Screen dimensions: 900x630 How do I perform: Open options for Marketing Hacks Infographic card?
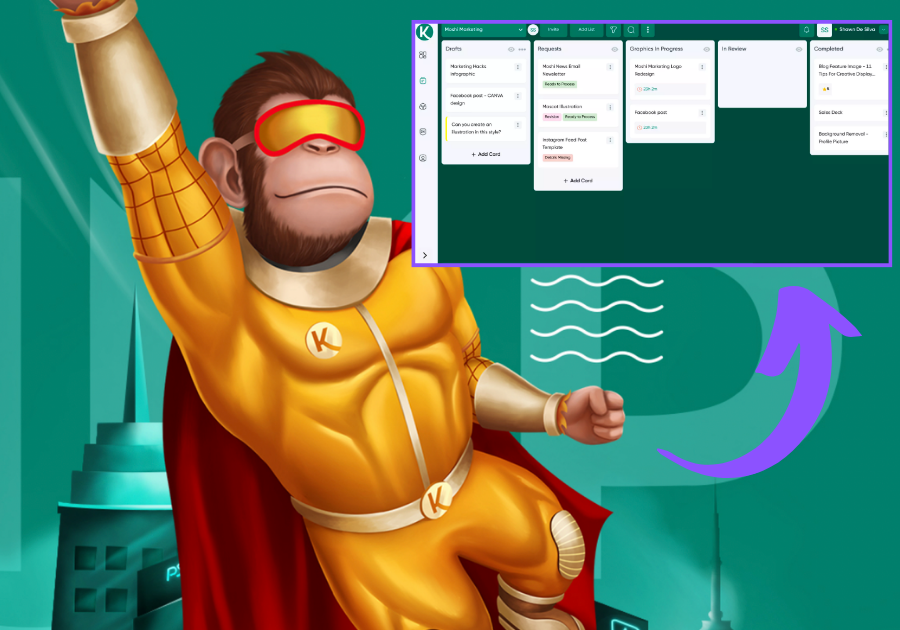tap(517, 68)
